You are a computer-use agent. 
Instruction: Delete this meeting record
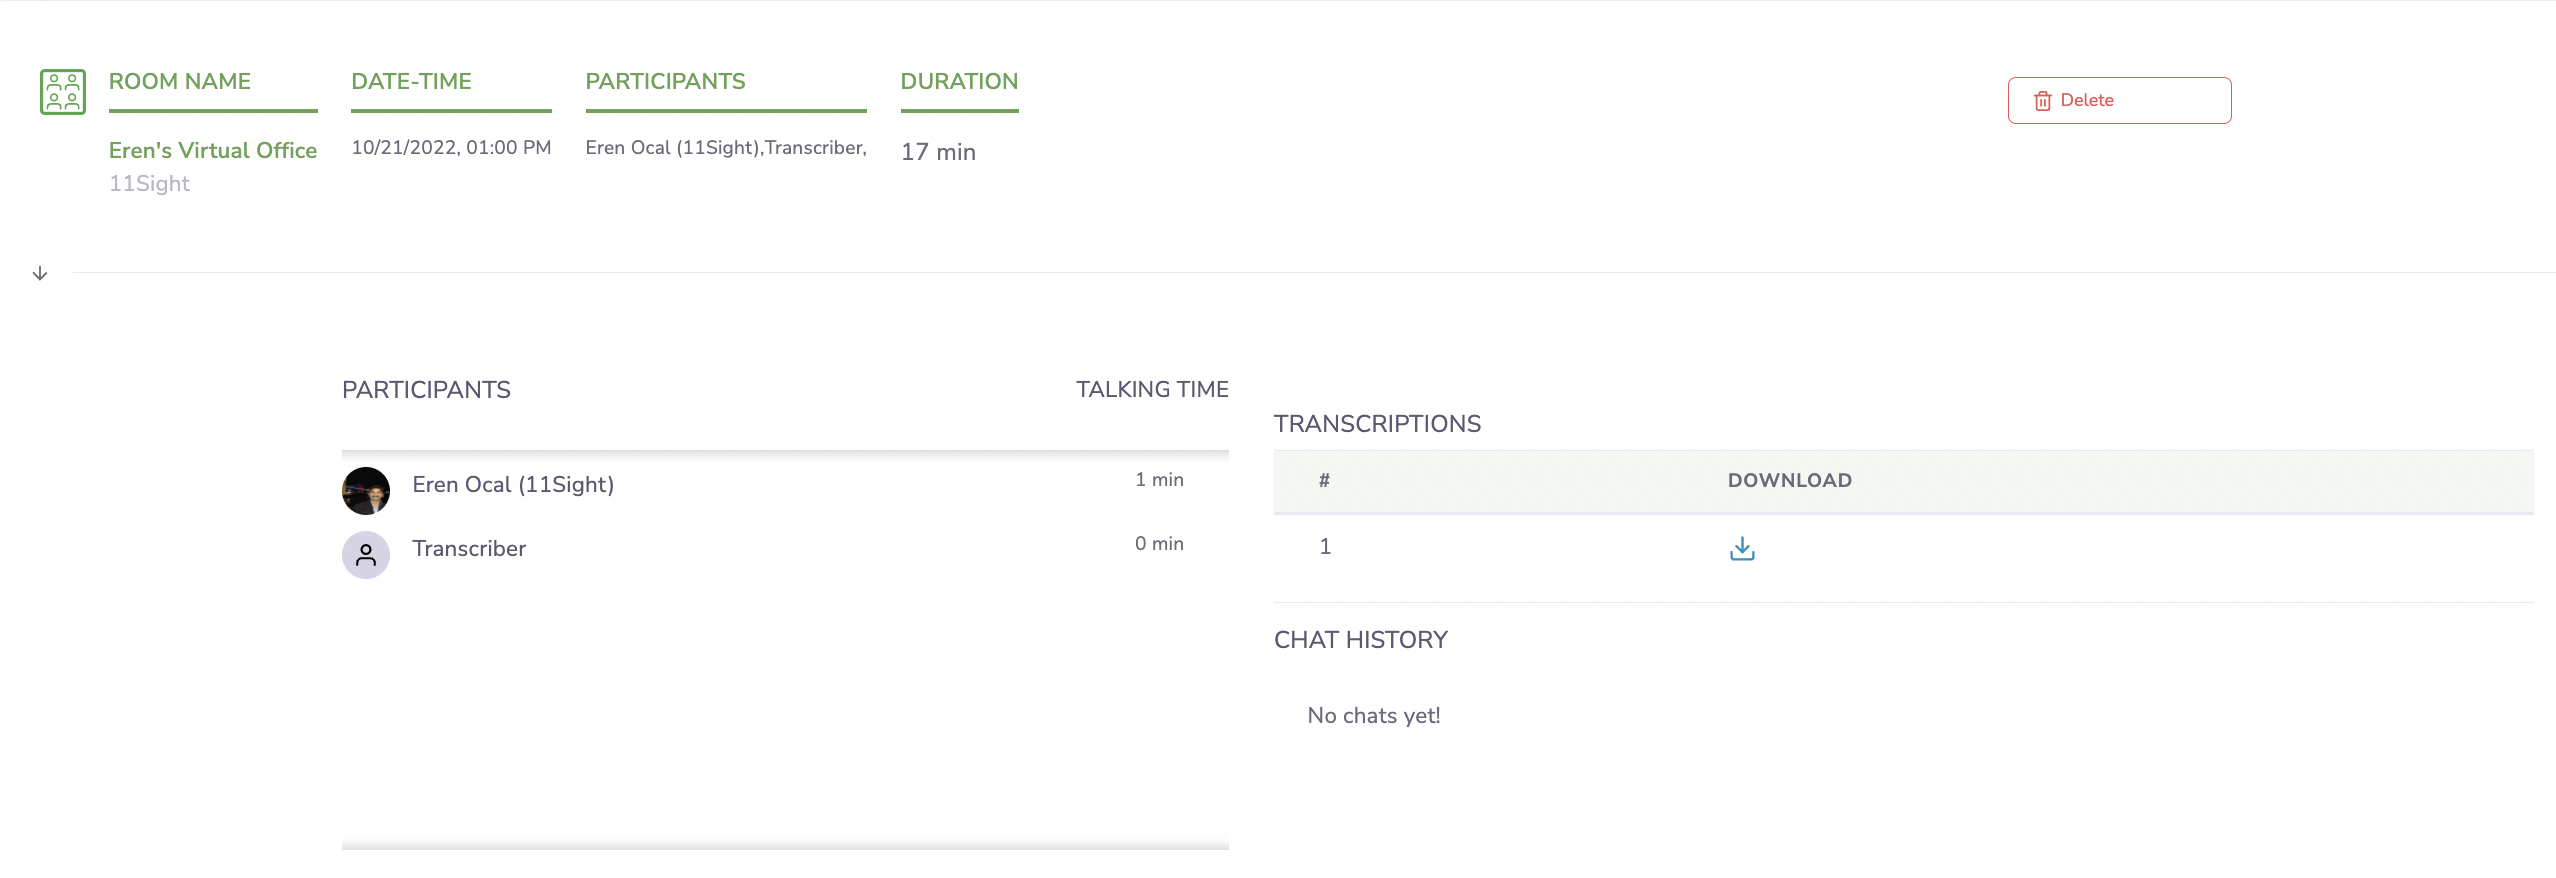[2119, 100]
